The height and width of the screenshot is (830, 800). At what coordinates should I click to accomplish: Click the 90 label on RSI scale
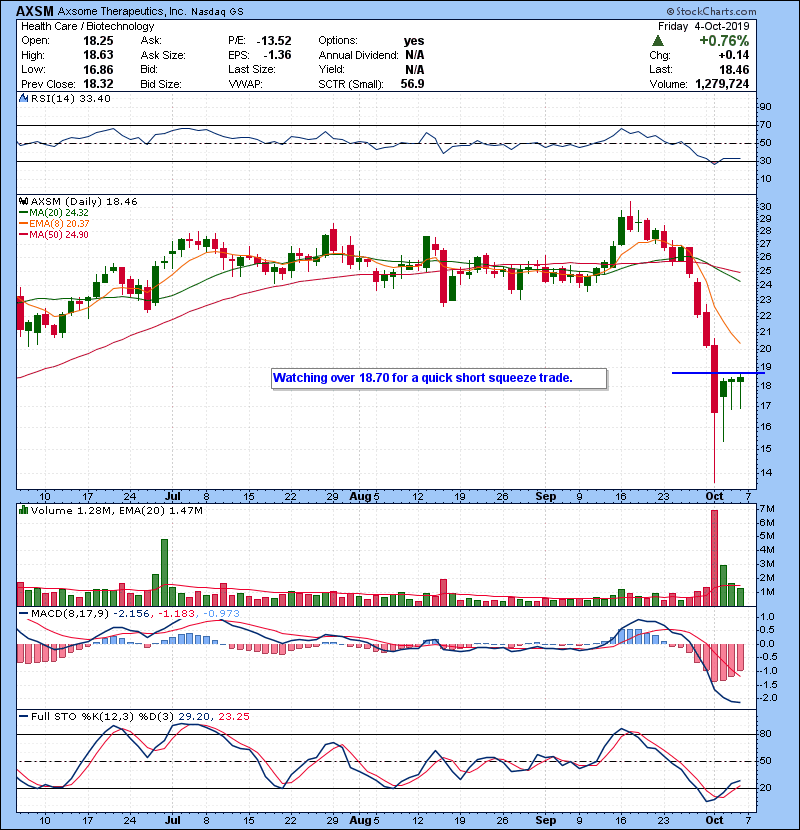766,106
